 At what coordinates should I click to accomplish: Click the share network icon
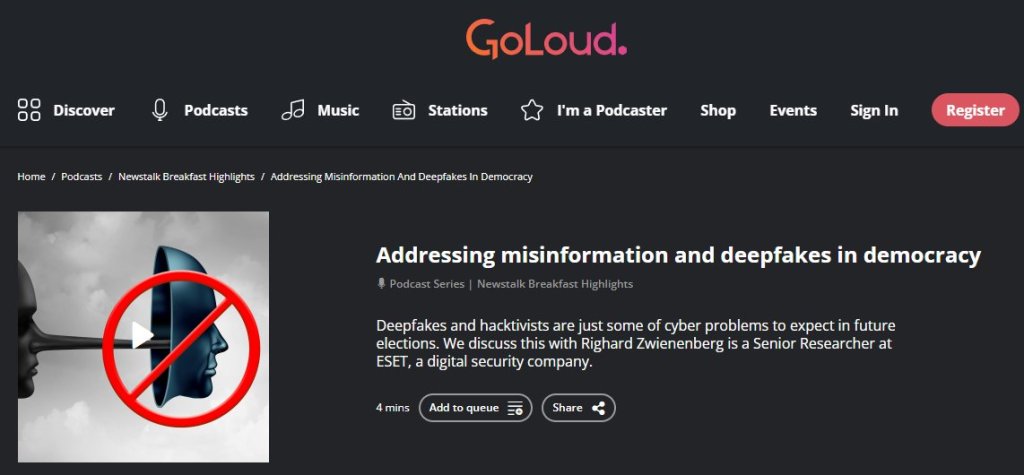[599, 408]
